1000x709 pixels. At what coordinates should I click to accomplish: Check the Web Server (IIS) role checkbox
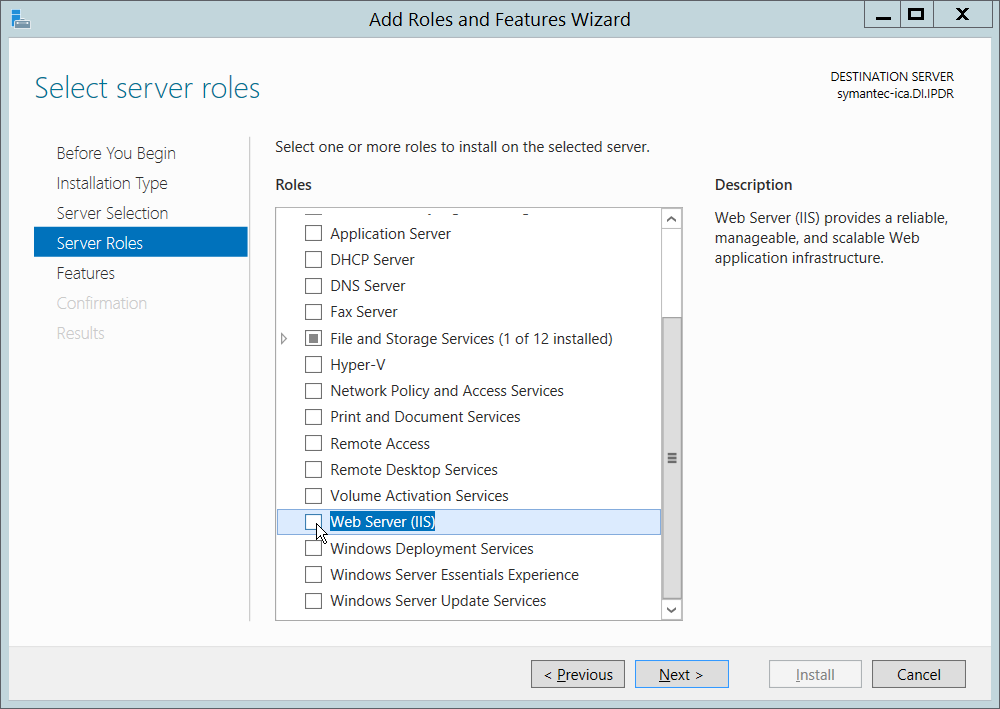pyautogui.click(x=314, y=521)
